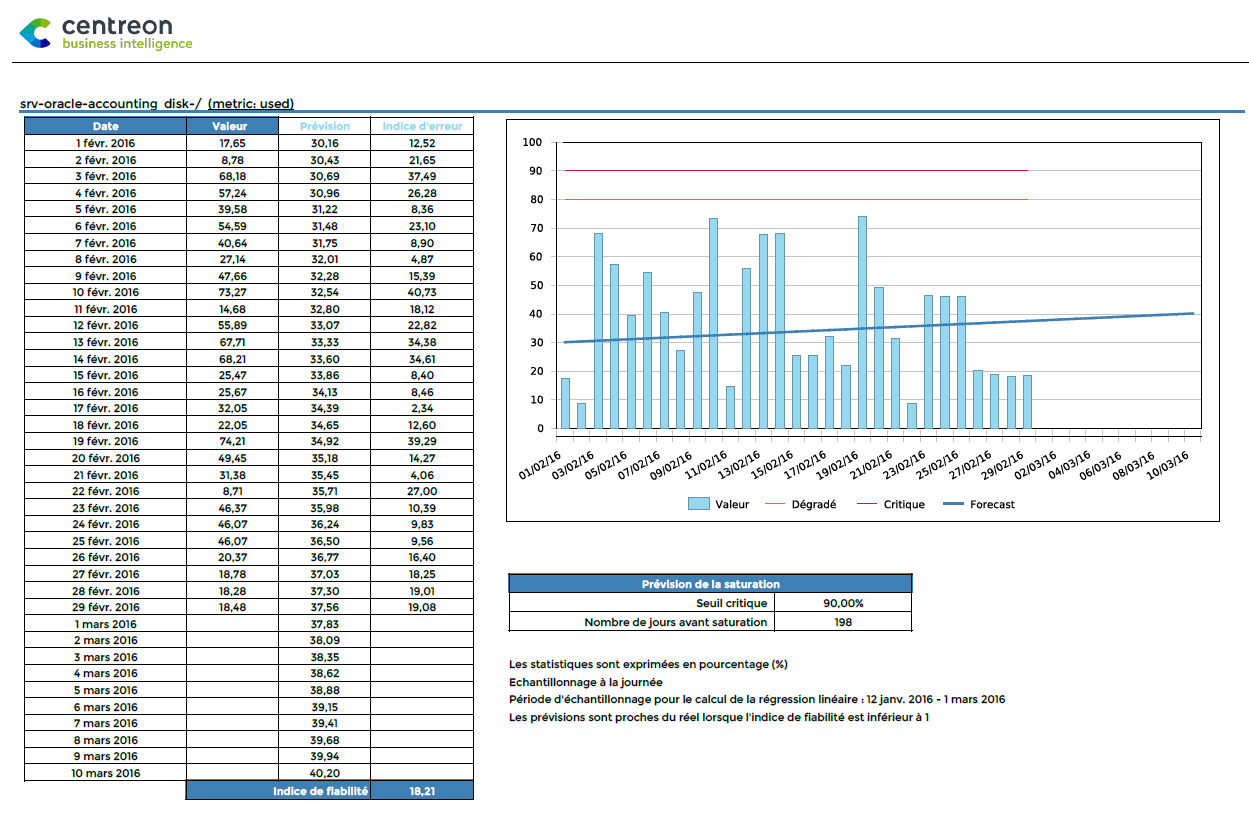The height and width of the screenshot is (816, 1249).
Task: Click the Indice de fiabilité value 18,21
Action: coord(421,789)
